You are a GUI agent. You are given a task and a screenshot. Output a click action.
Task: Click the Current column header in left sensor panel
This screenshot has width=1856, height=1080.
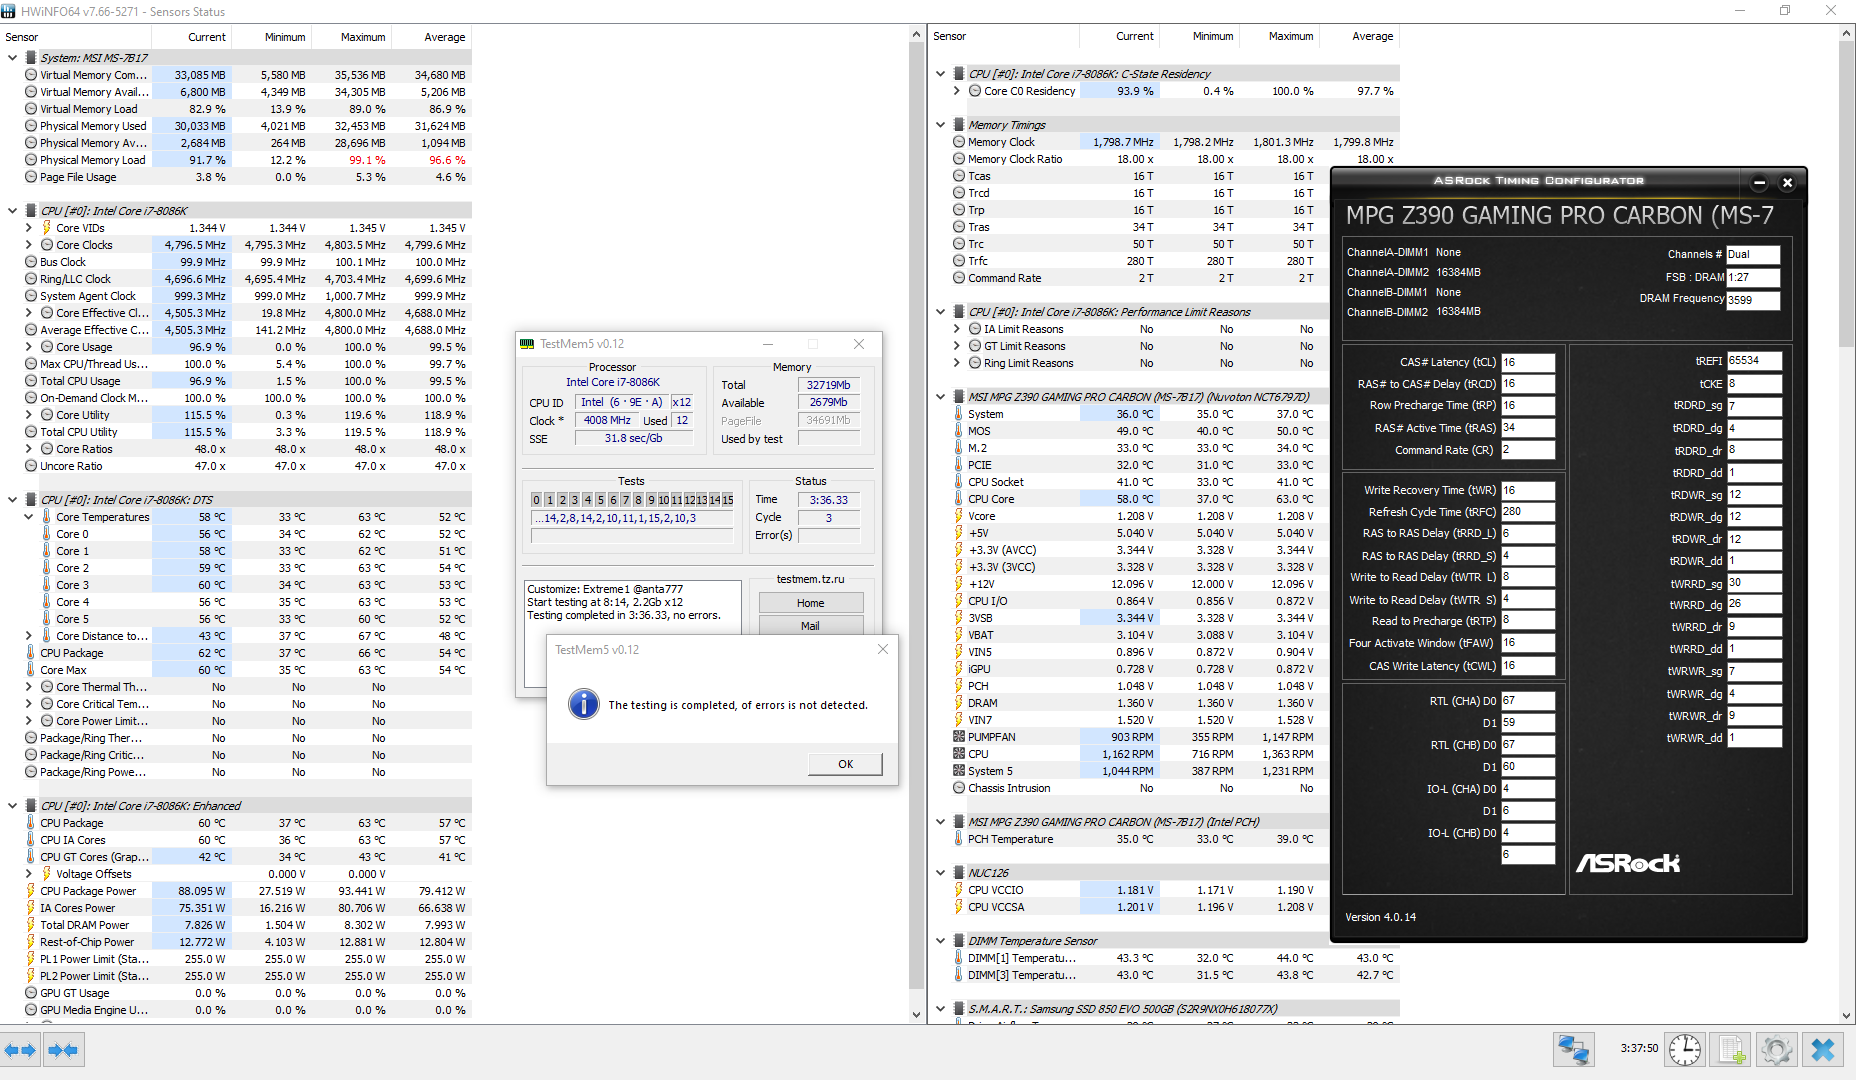tap(192, 37)
